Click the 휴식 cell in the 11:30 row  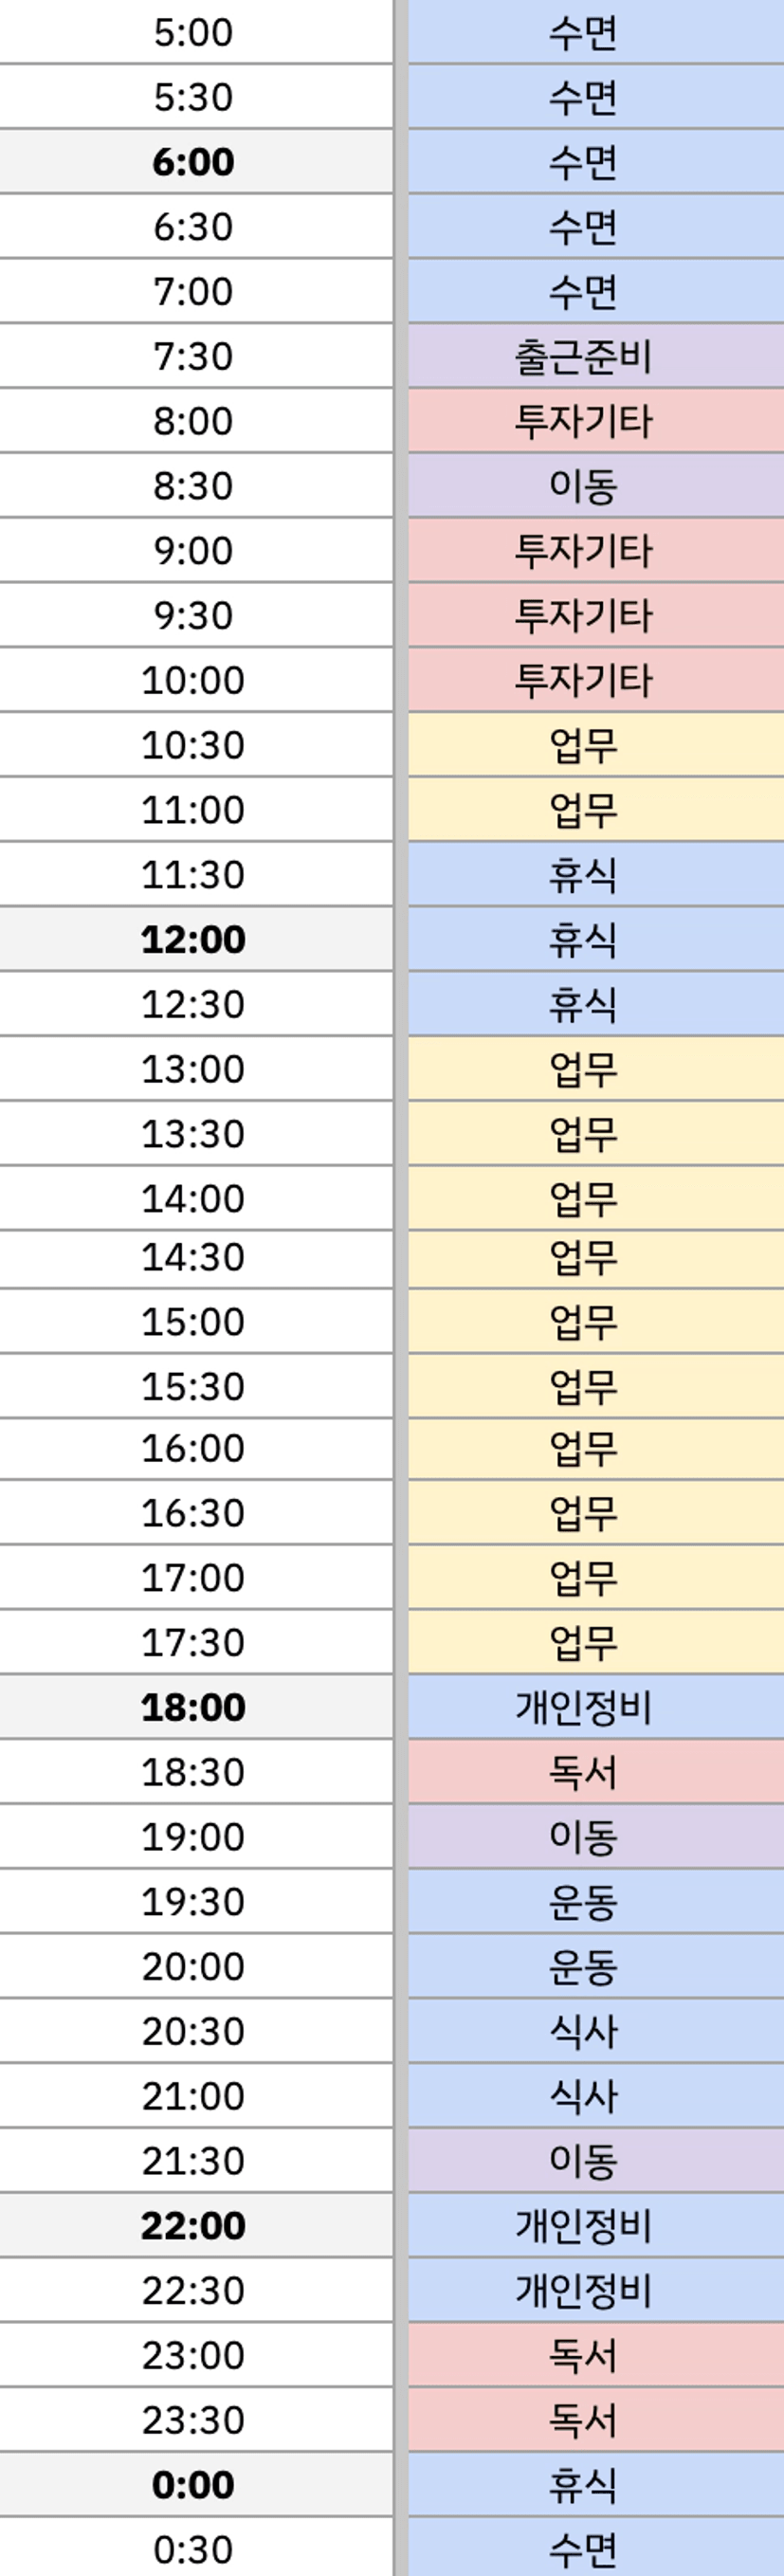(x=583, y=875)
